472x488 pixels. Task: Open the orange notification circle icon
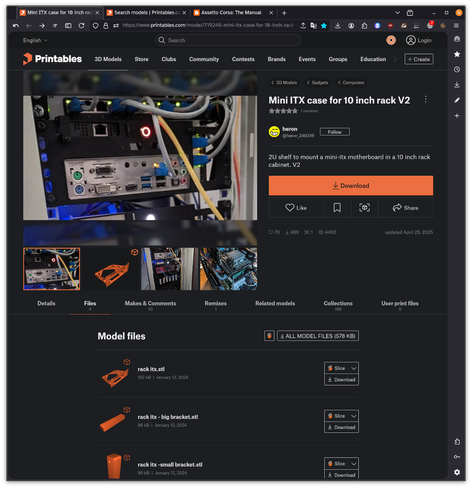click(x=391, y=40)
